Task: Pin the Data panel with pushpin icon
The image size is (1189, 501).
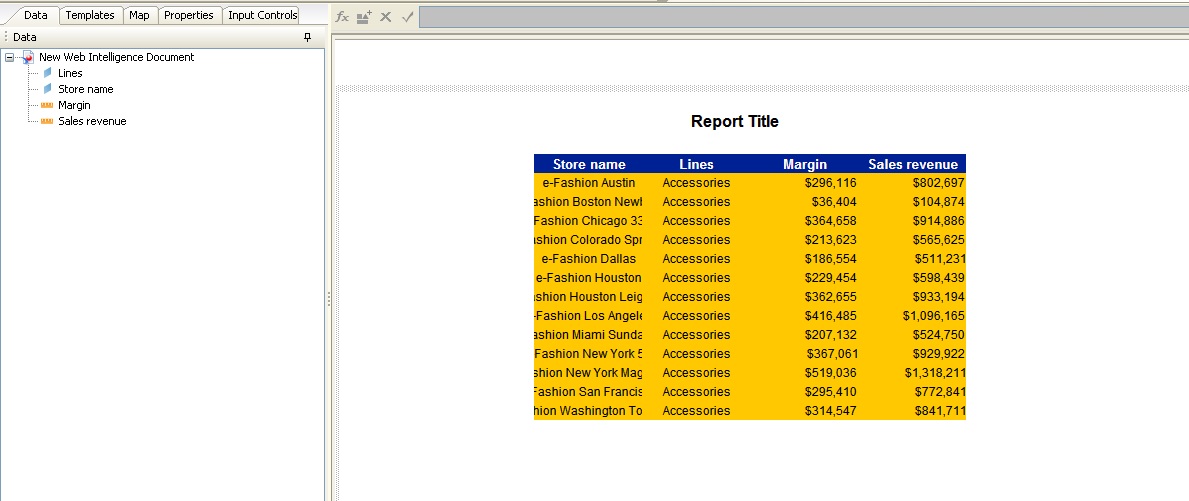Action: [307, 37]
